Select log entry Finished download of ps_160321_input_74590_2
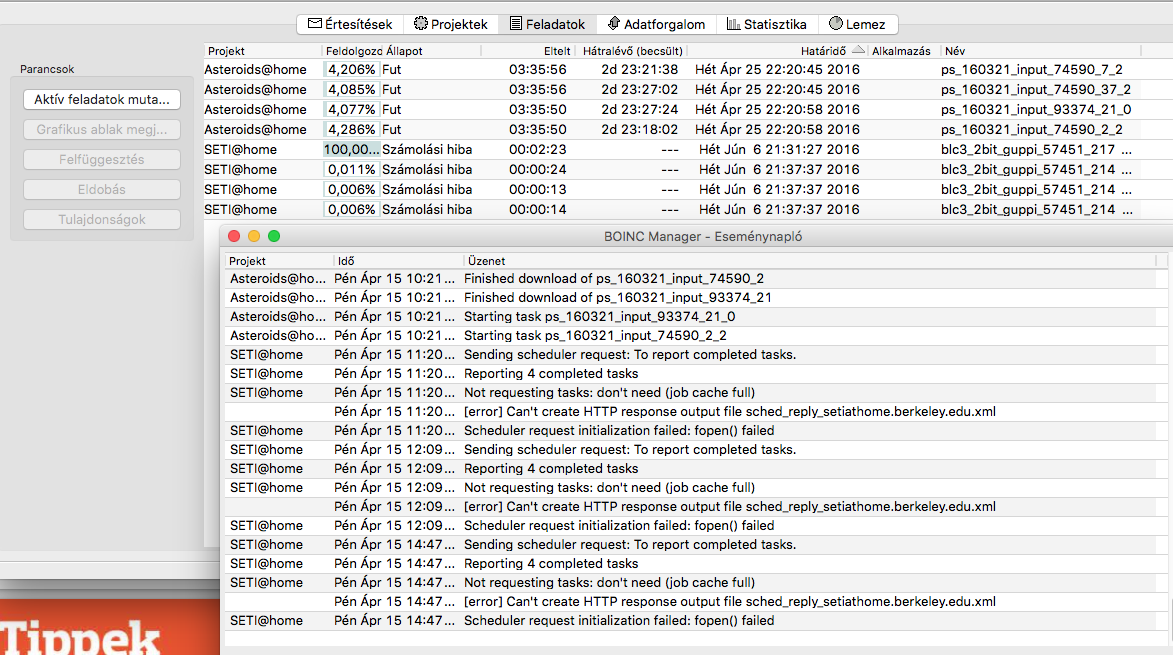 [691, 279]
